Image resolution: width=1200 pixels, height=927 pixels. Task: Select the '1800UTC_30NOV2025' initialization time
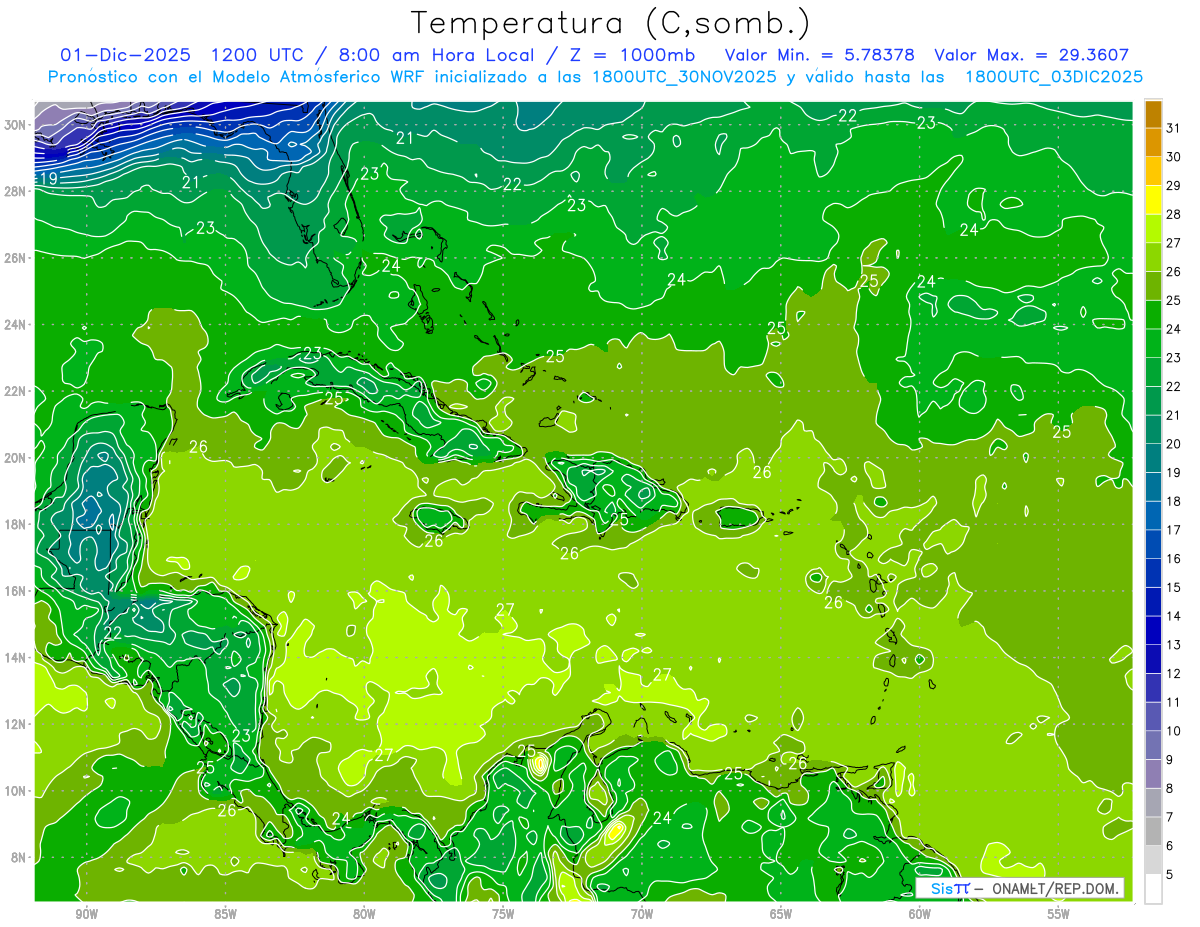[684, 77]
